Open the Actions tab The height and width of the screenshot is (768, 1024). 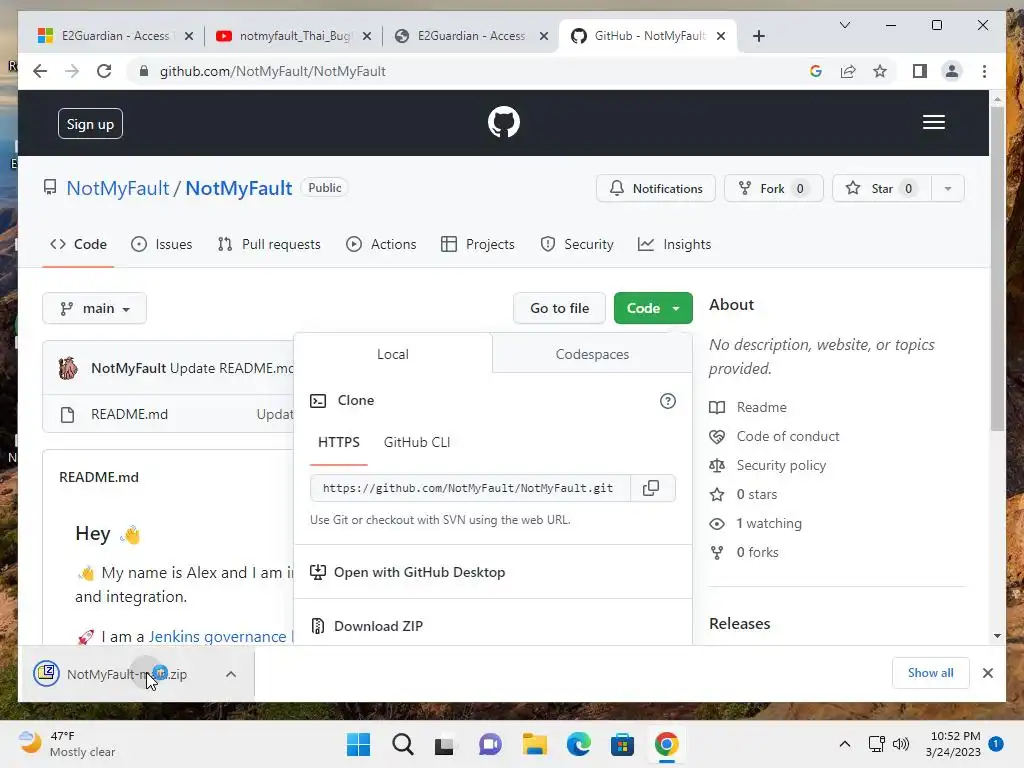point(381,244)
